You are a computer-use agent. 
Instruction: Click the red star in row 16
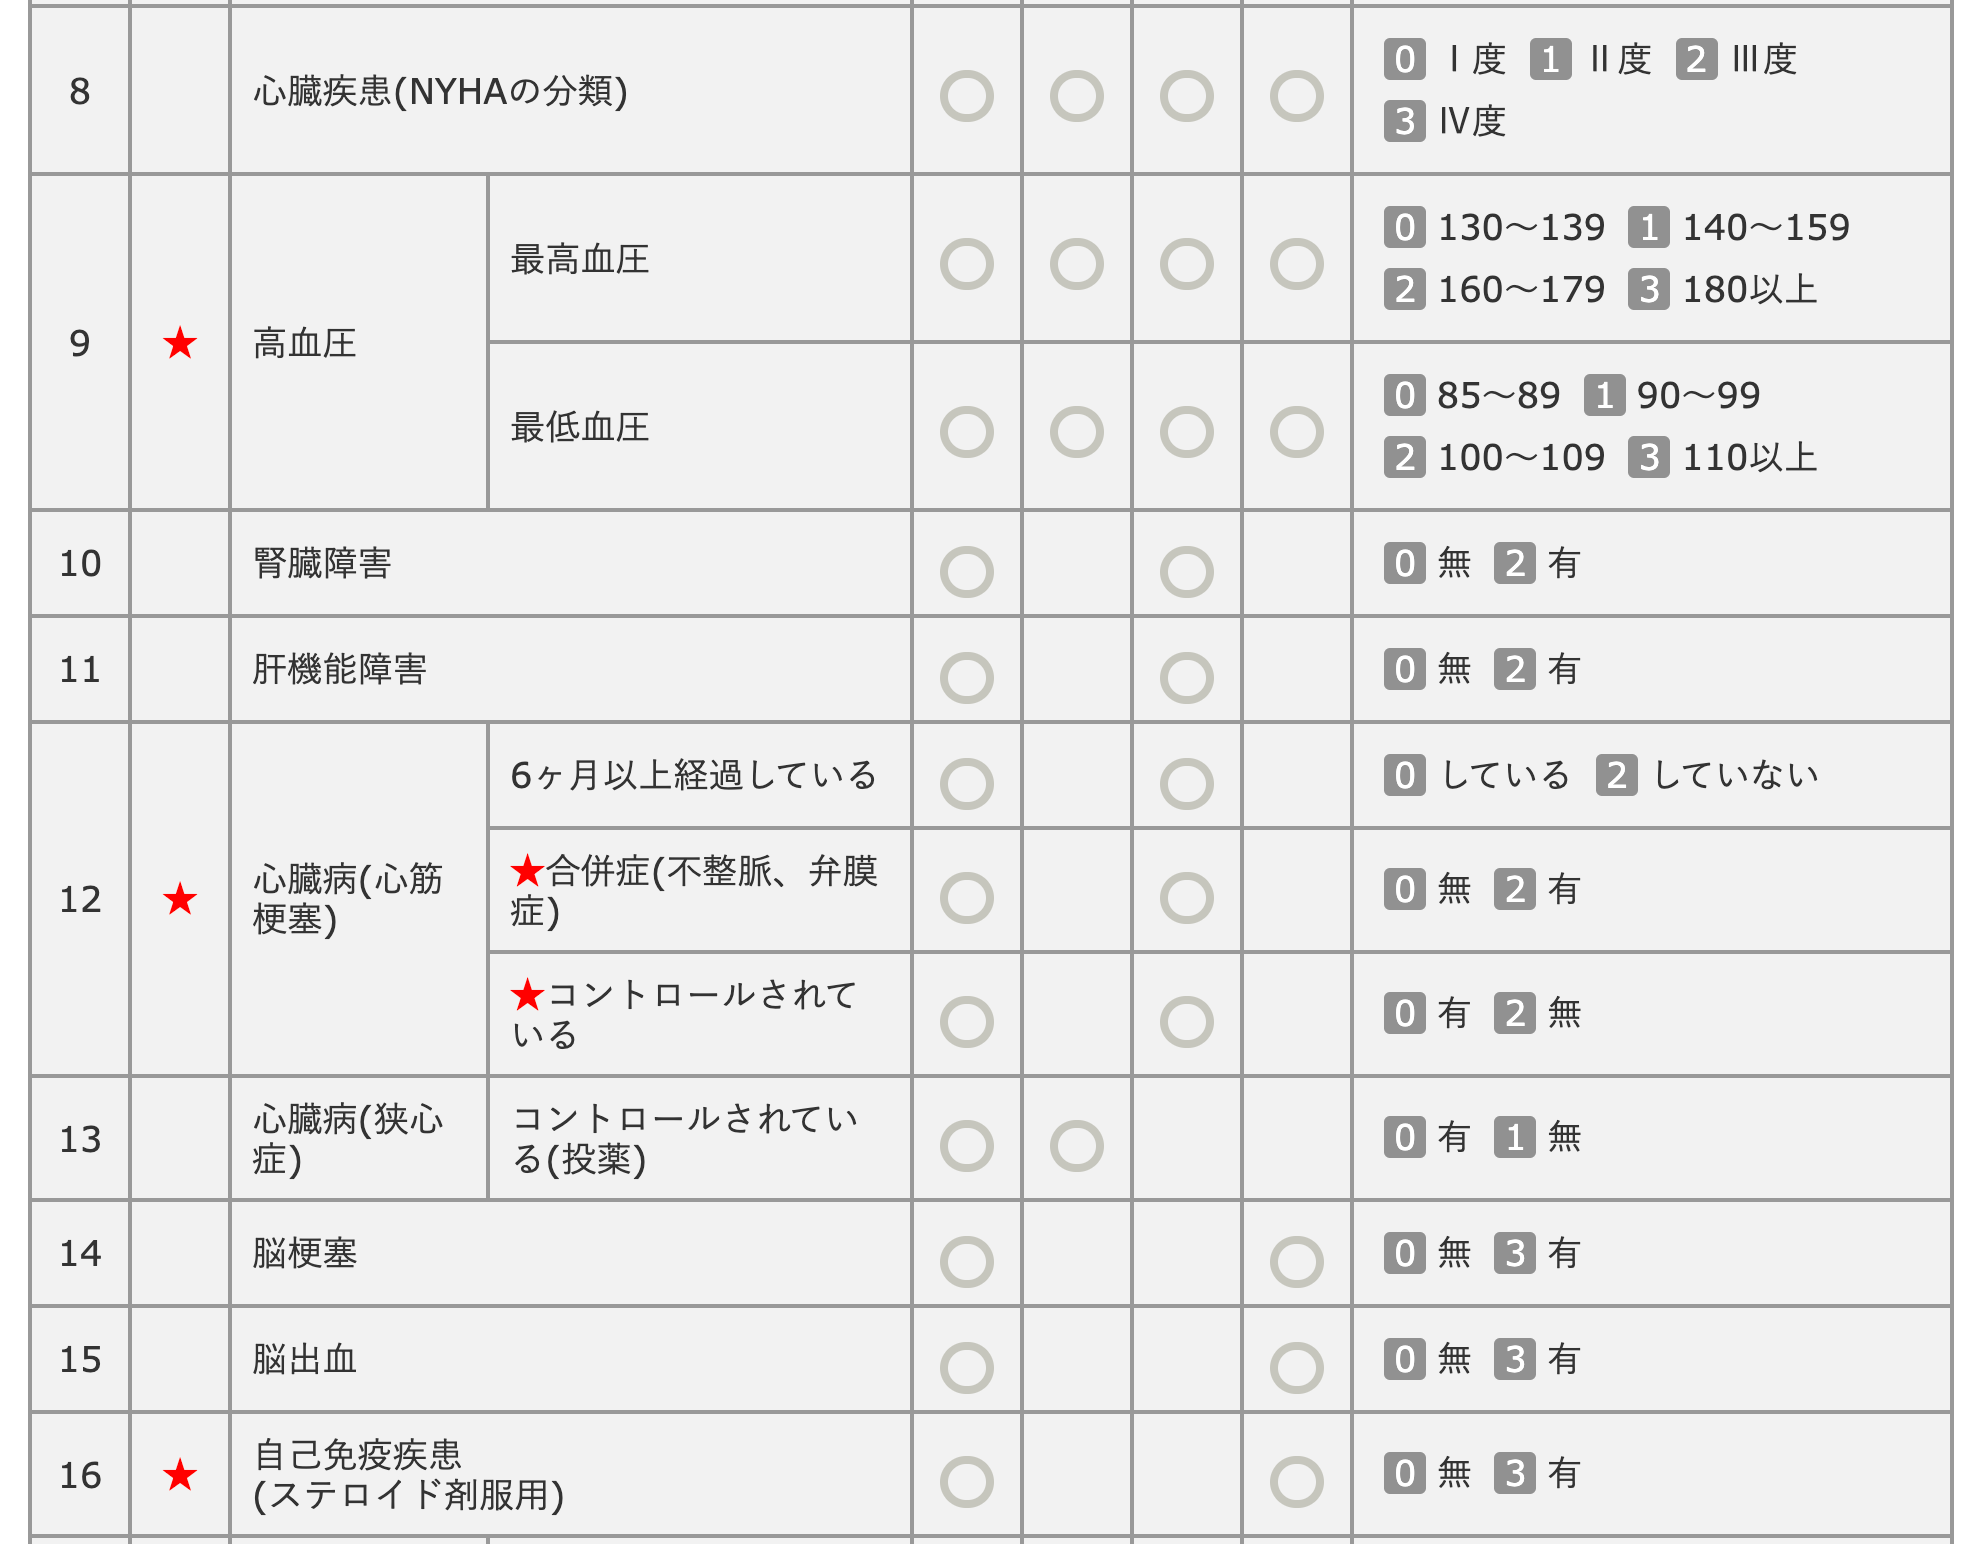click(180, 1474)
